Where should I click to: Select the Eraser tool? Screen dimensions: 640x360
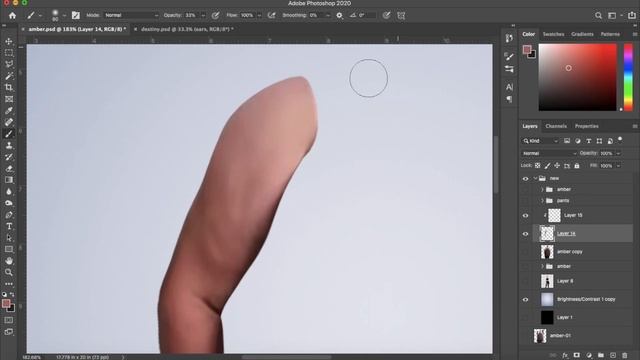(9, 168)
